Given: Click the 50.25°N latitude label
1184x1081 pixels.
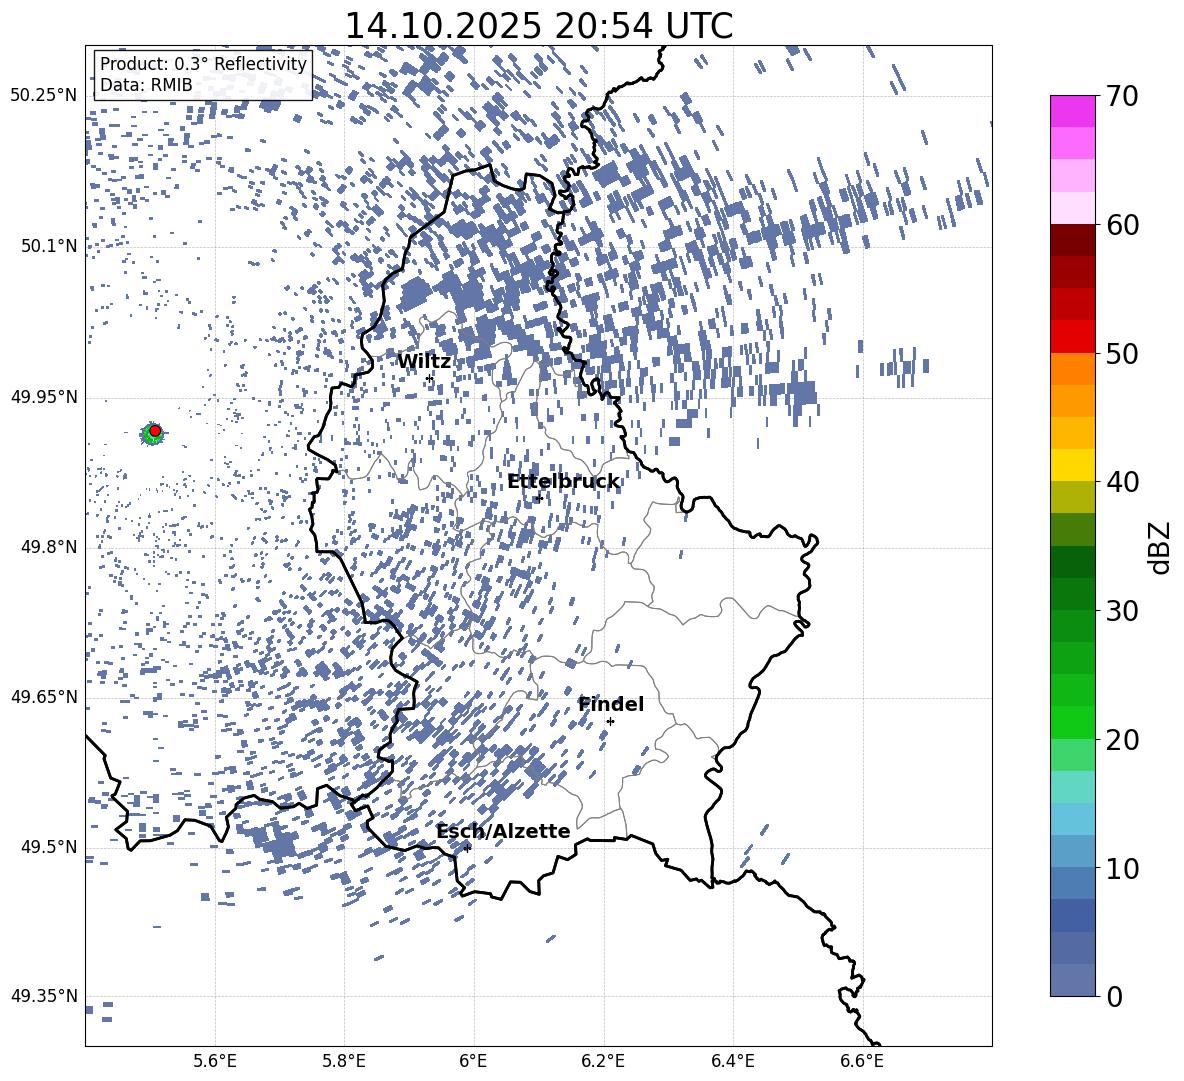Looking at the screenshot, I should 44,96.
